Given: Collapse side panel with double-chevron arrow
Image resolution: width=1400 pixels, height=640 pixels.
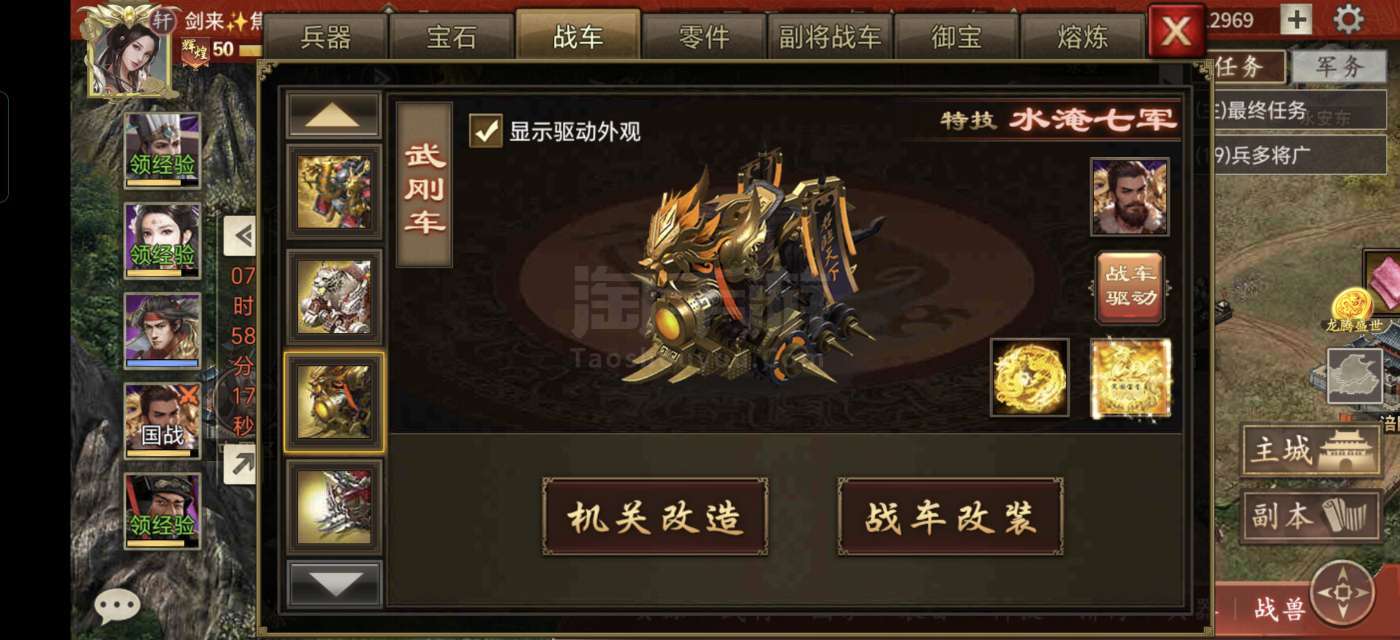Looking at the screenshot, I should tap(239, 237).
